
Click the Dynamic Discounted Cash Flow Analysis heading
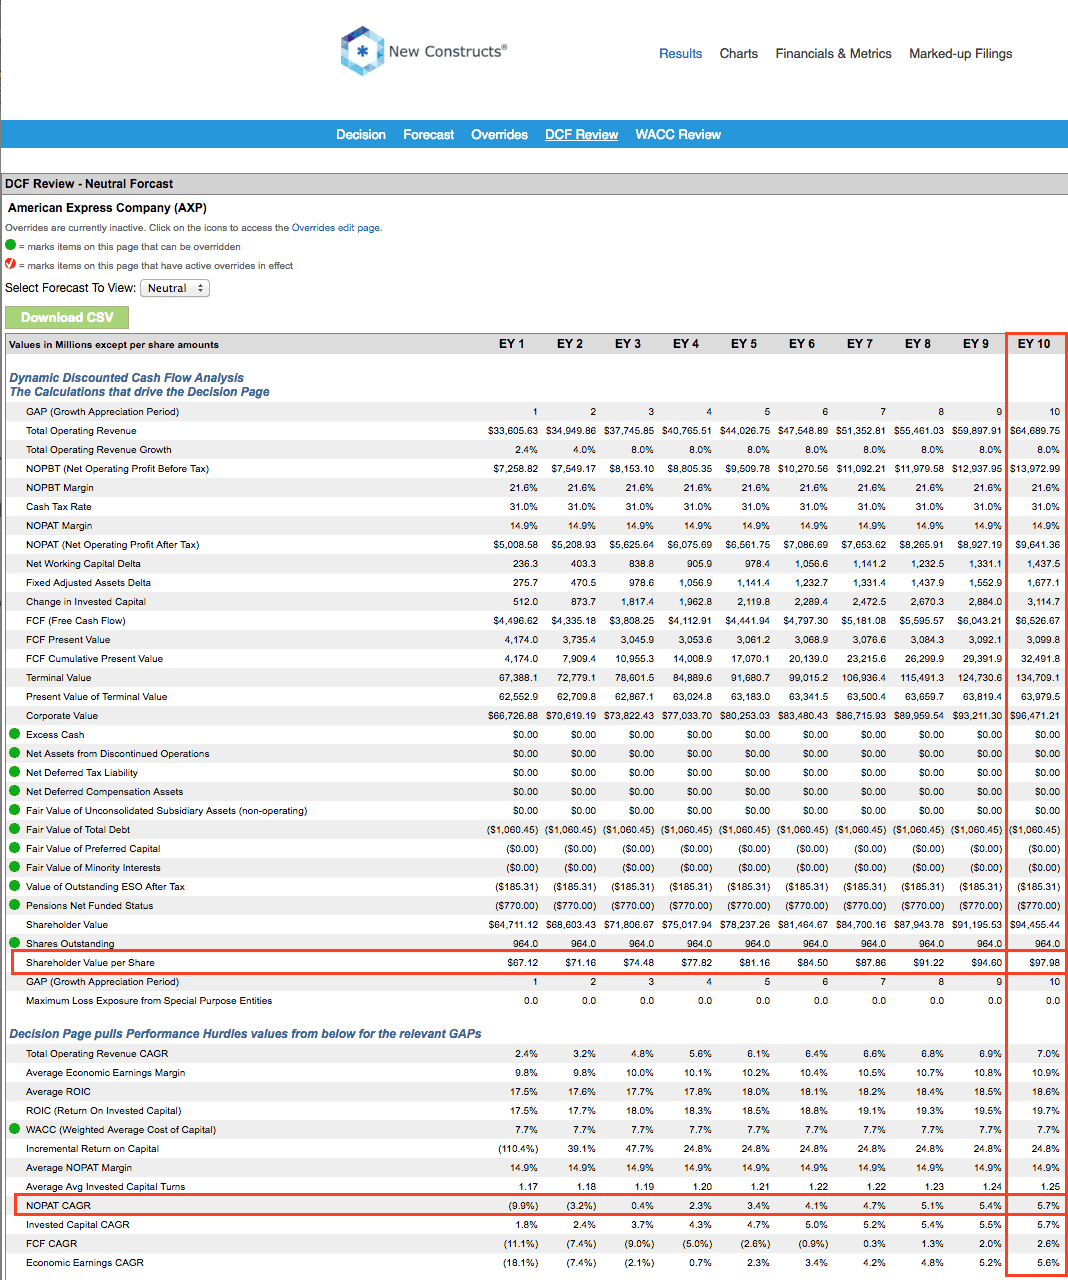click(126, 378)
